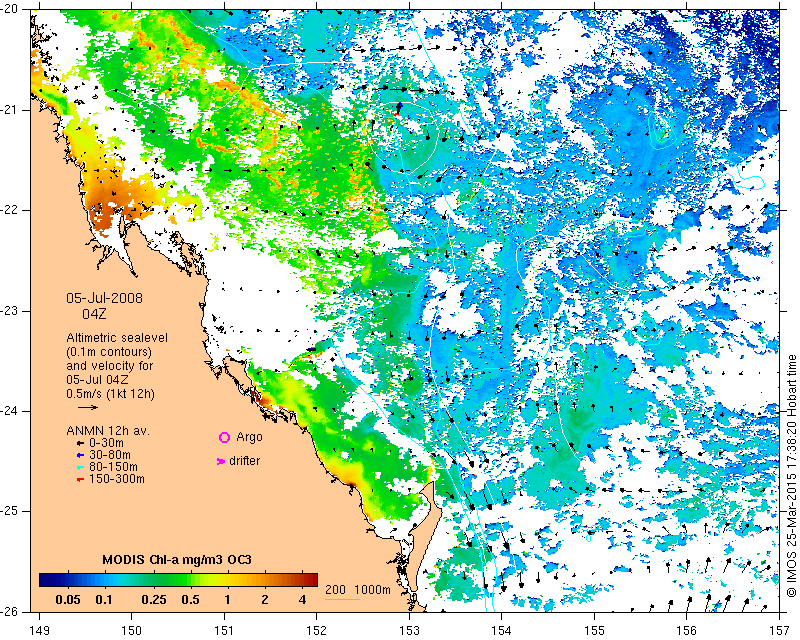
Task: Click the magenta drifter arrow symbol
Action: 221,461
